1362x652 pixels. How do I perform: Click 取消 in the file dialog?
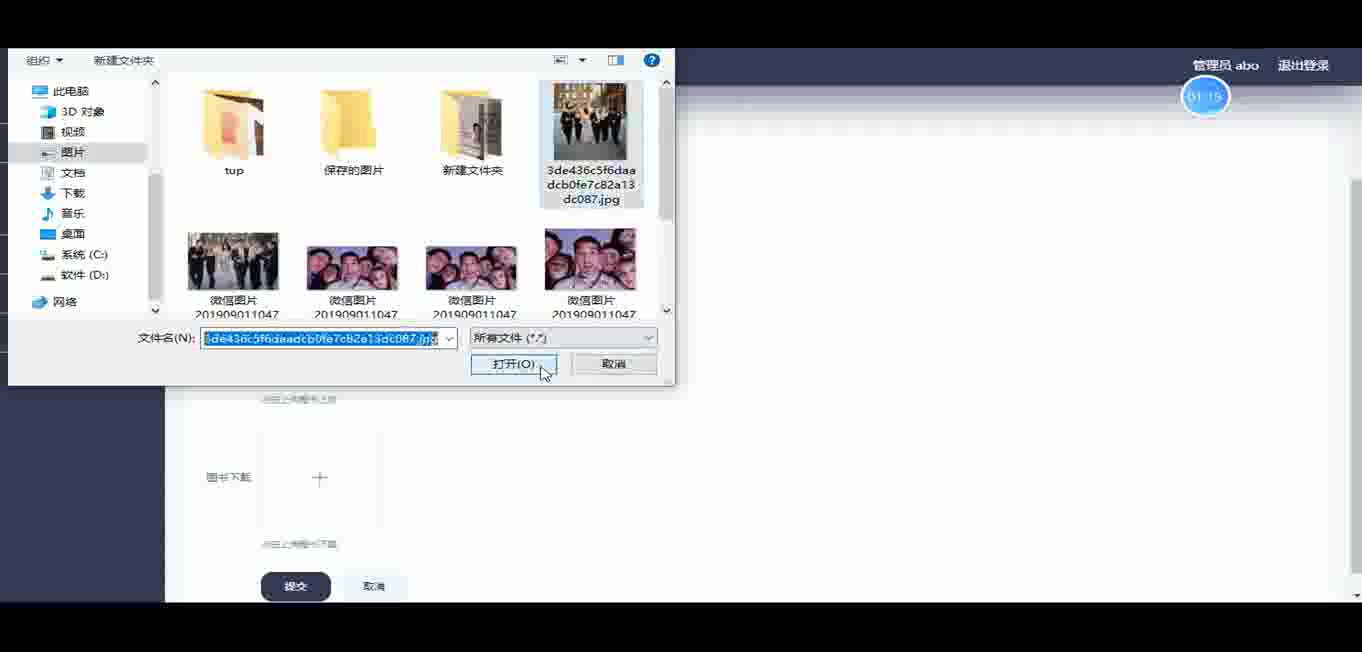[x=614, y=364]
